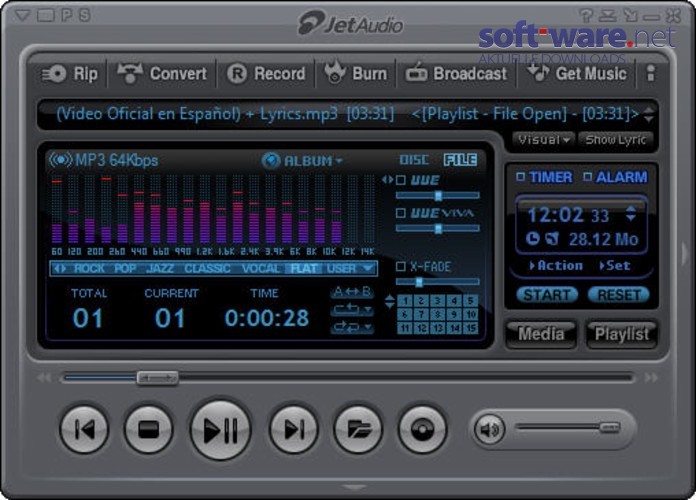Open the Visual dropdown

coord(544,140)
